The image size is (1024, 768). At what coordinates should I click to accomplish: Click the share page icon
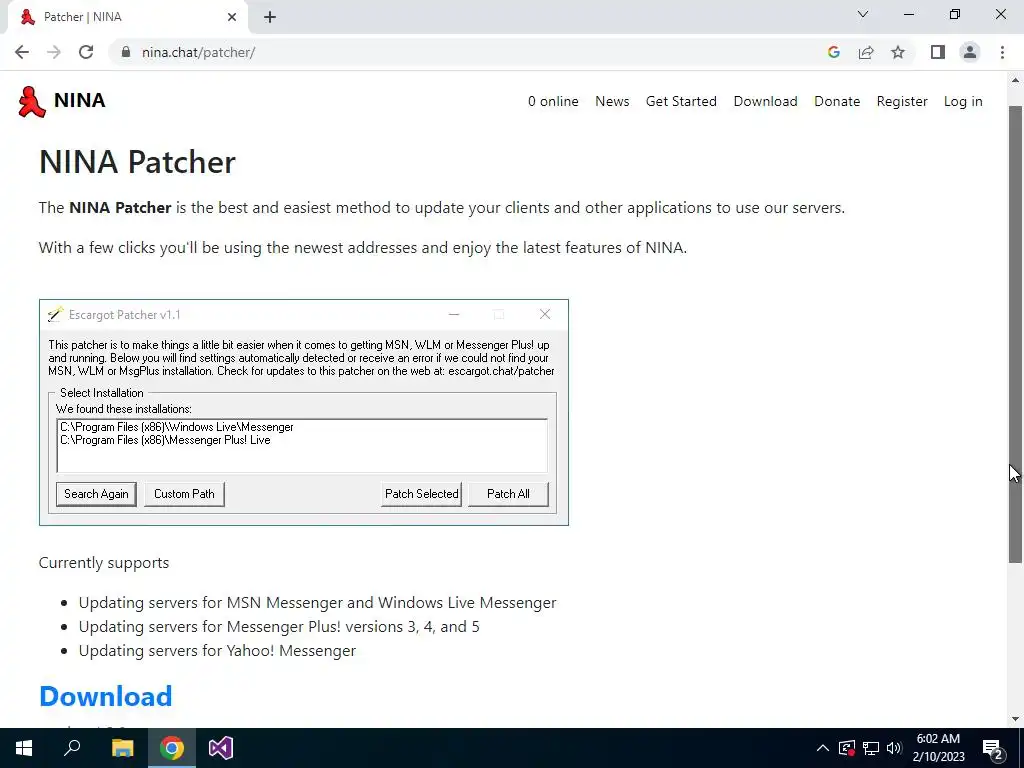click(866, 52)
